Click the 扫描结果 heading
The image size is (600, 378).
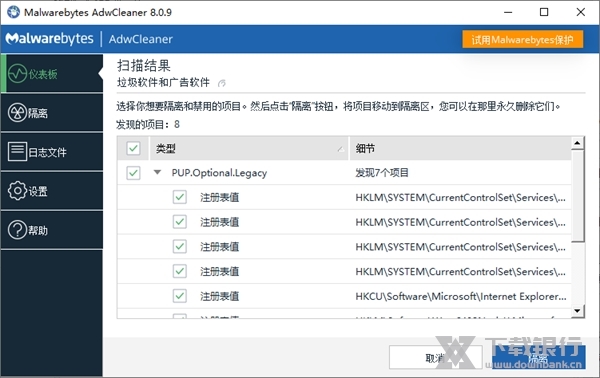point(143,65)
